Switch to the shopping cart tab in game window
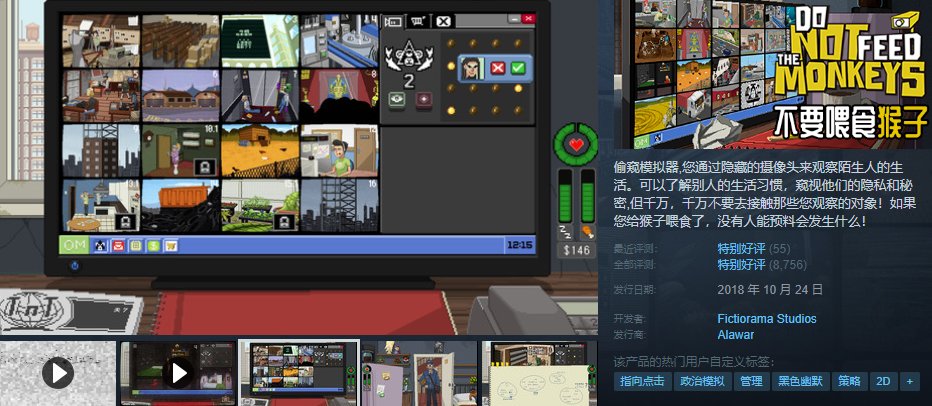Screen dimensions: 932x406 (418, 22)
